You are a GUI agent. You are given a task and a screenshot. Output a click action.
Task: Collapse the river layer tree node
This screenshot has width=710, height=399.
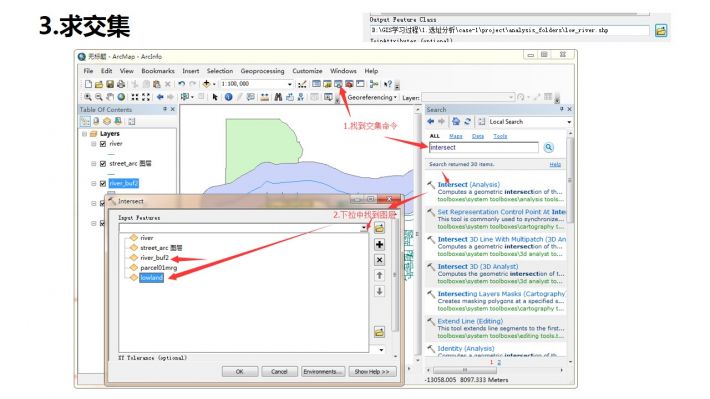pos(94,144)
